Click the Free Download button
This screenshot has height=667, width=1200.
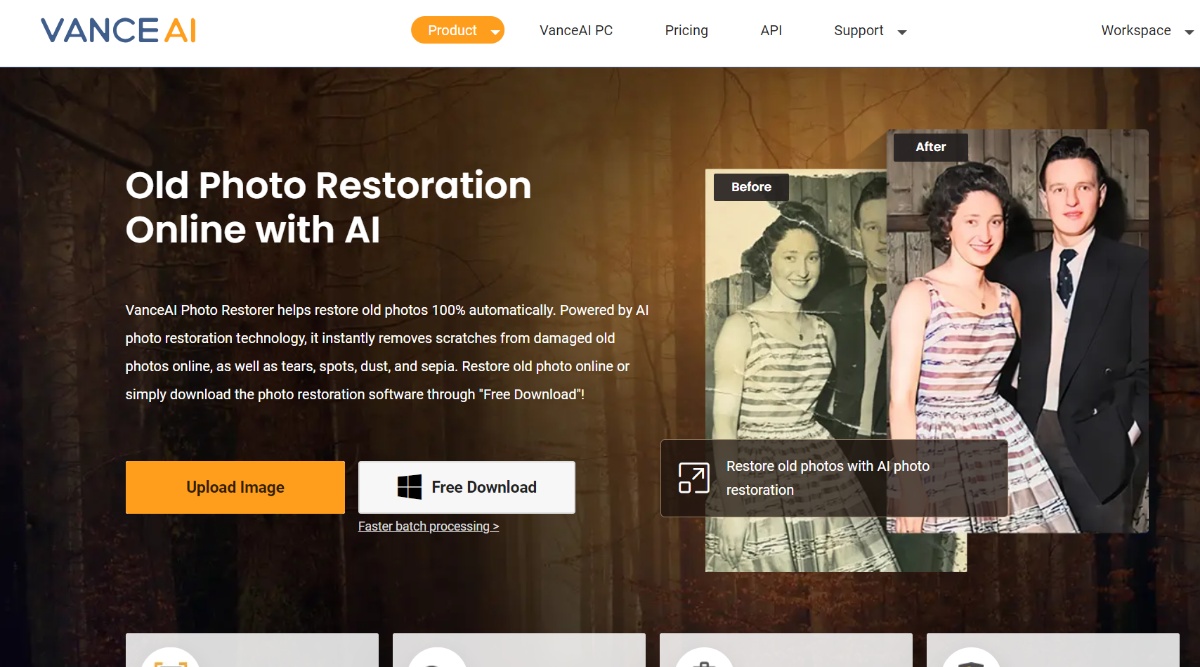click(467, 487)
